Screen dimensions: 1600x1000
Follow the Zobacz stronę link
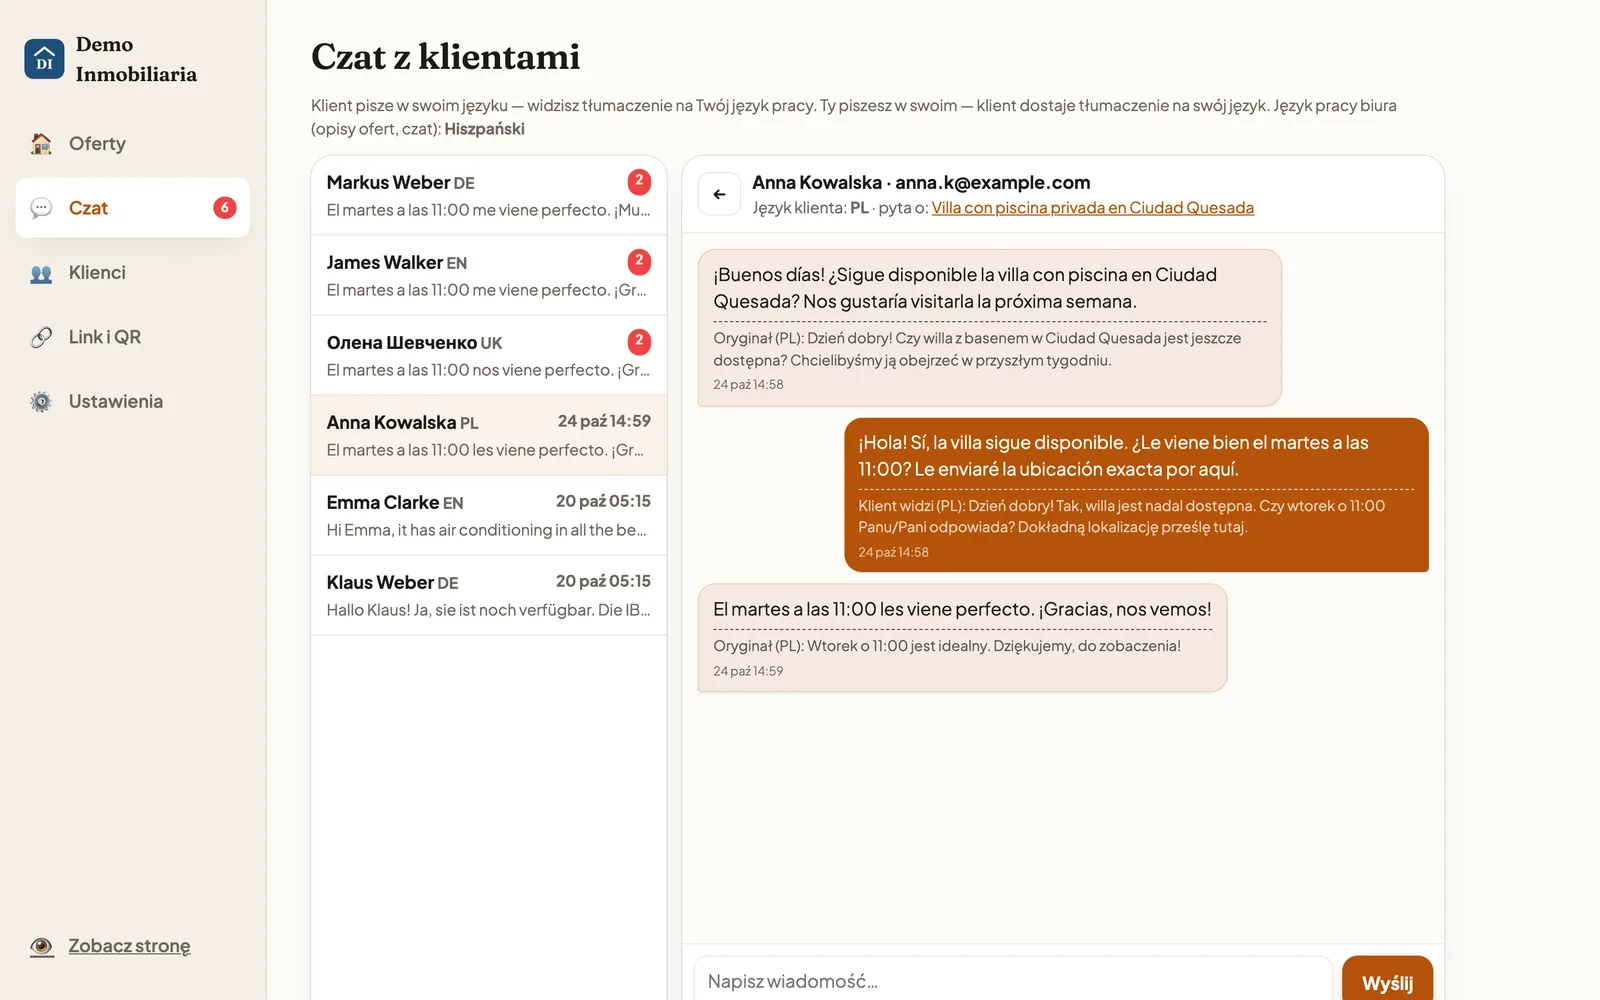[129, 946]
